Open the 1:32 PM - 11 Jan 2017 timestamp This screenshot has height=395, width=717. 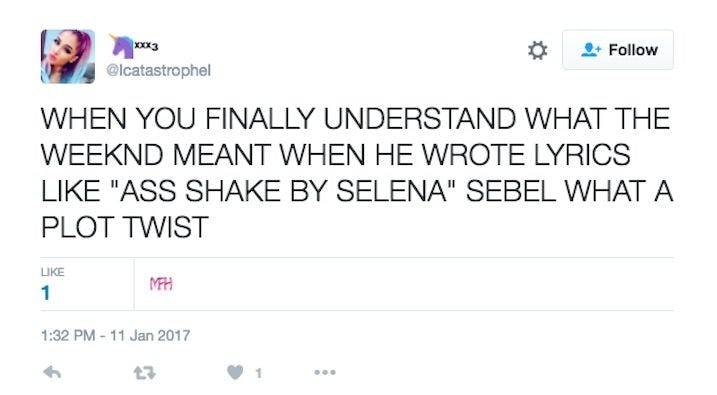[115, 336]
